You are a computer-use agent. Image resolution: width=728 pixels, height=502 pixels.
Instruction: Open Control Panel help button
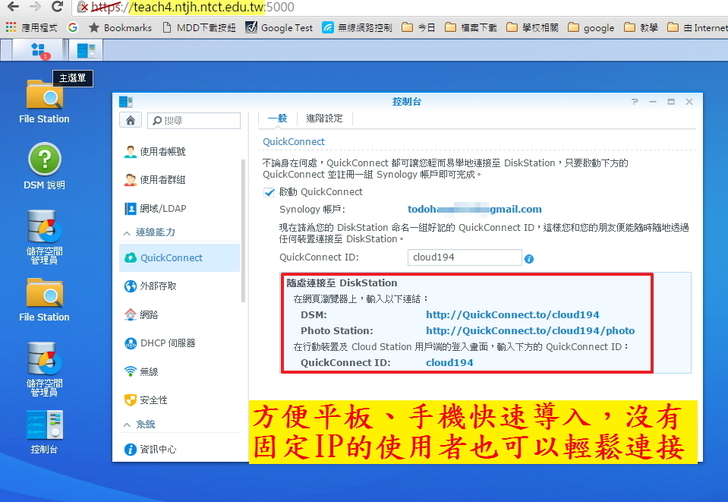[x=635, y=102]
